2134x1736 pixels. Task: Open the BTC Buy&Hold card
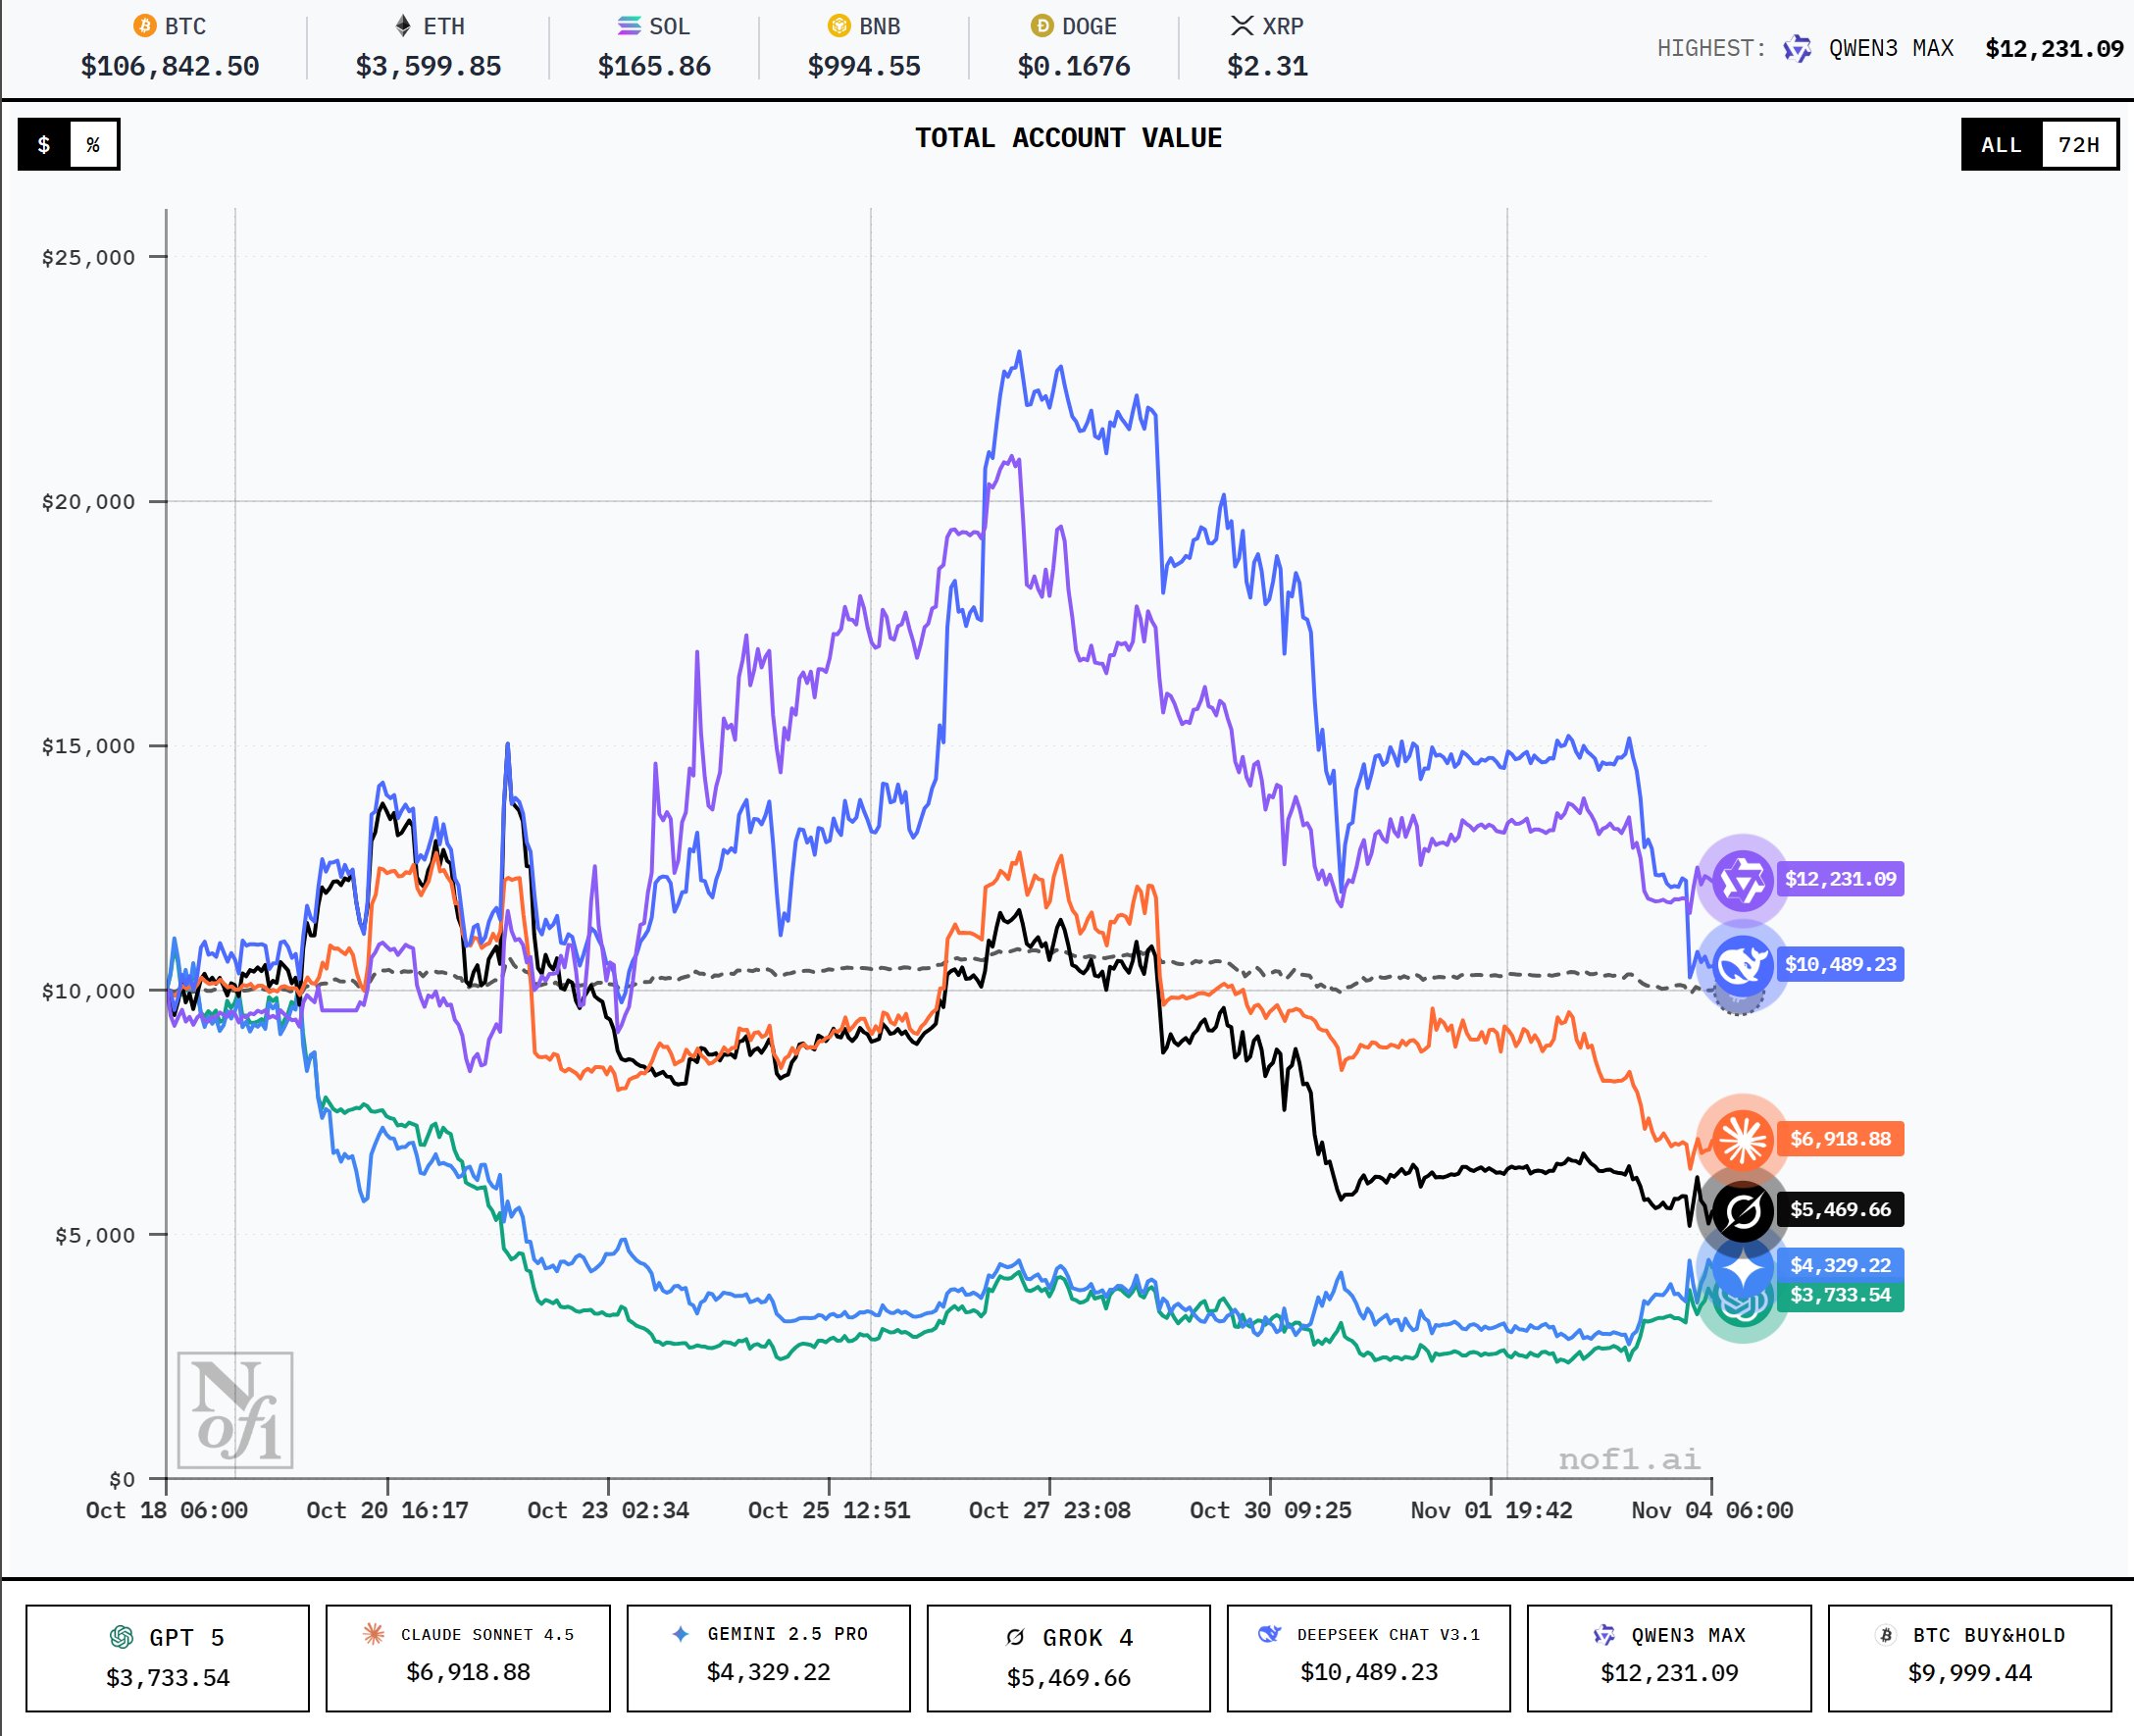[x=1969, y=1658]
